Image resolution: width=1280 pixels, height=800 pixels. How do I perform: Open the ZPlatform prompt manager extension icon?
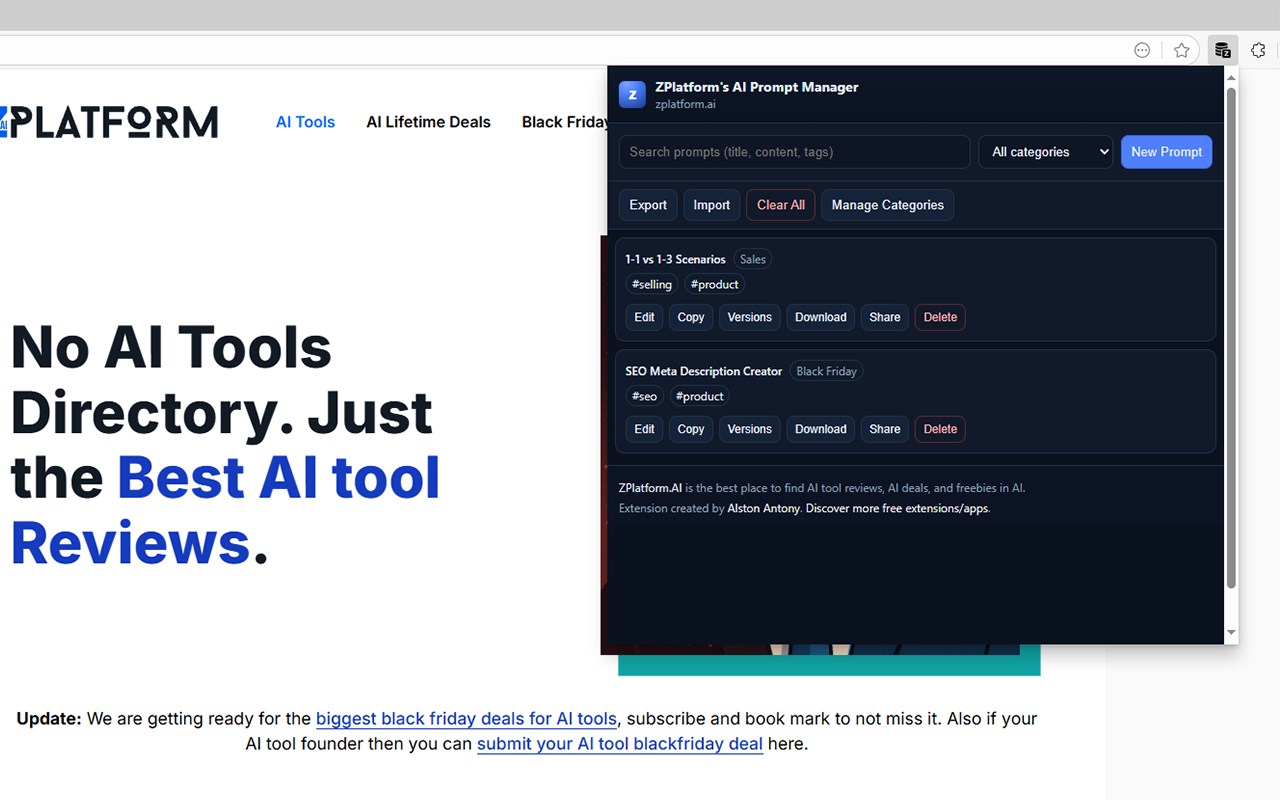1222,50
